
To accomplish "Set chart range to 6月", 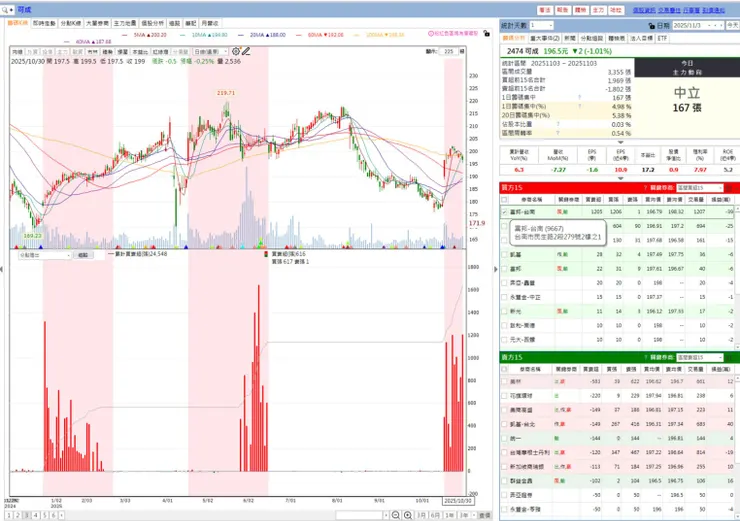I will click(x=435, y=515).
